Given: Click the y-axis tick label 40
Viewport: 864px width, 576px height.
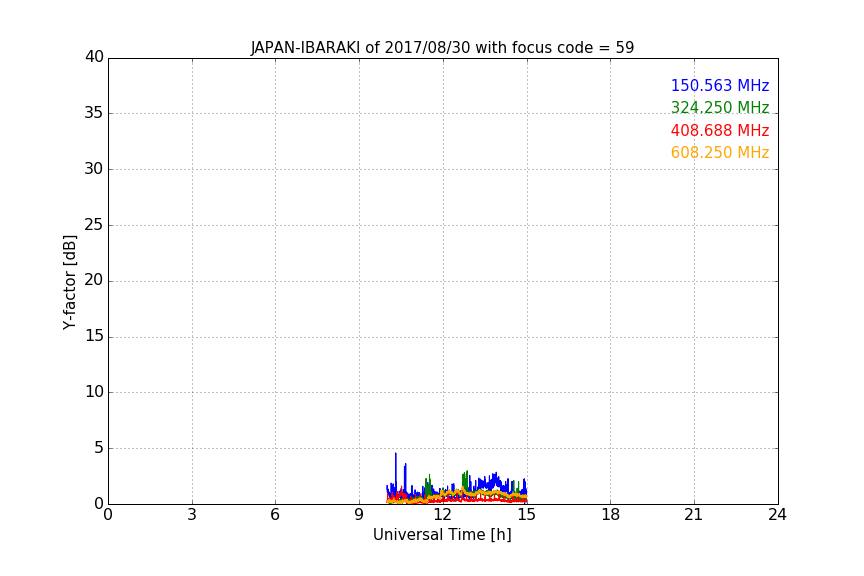Looking at the screenshot, I should (94, 57).
